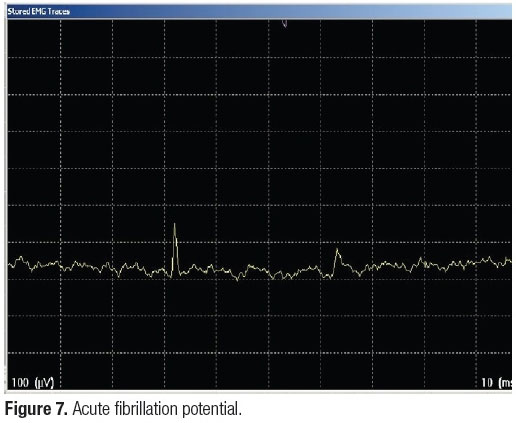Click the µV unit text at bottom left

[44, 383]
